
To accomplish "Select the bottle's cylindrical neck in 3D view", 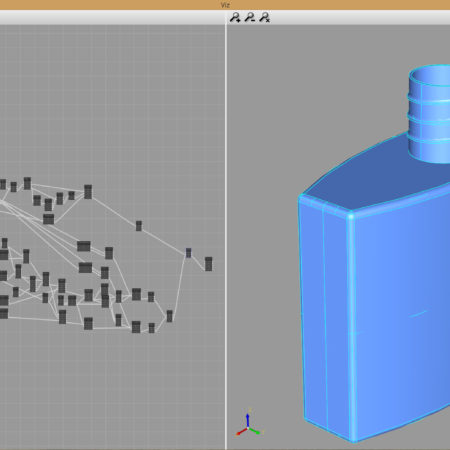I will pyautogui.click(x=430, y=114).
